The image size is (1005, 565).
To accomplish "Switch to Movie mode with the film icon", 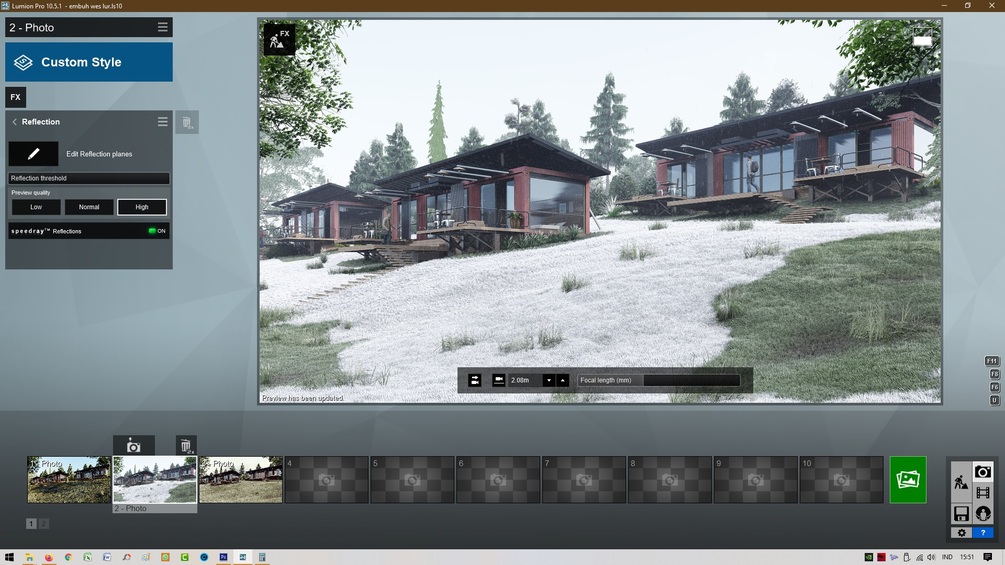I will point(983,493).
